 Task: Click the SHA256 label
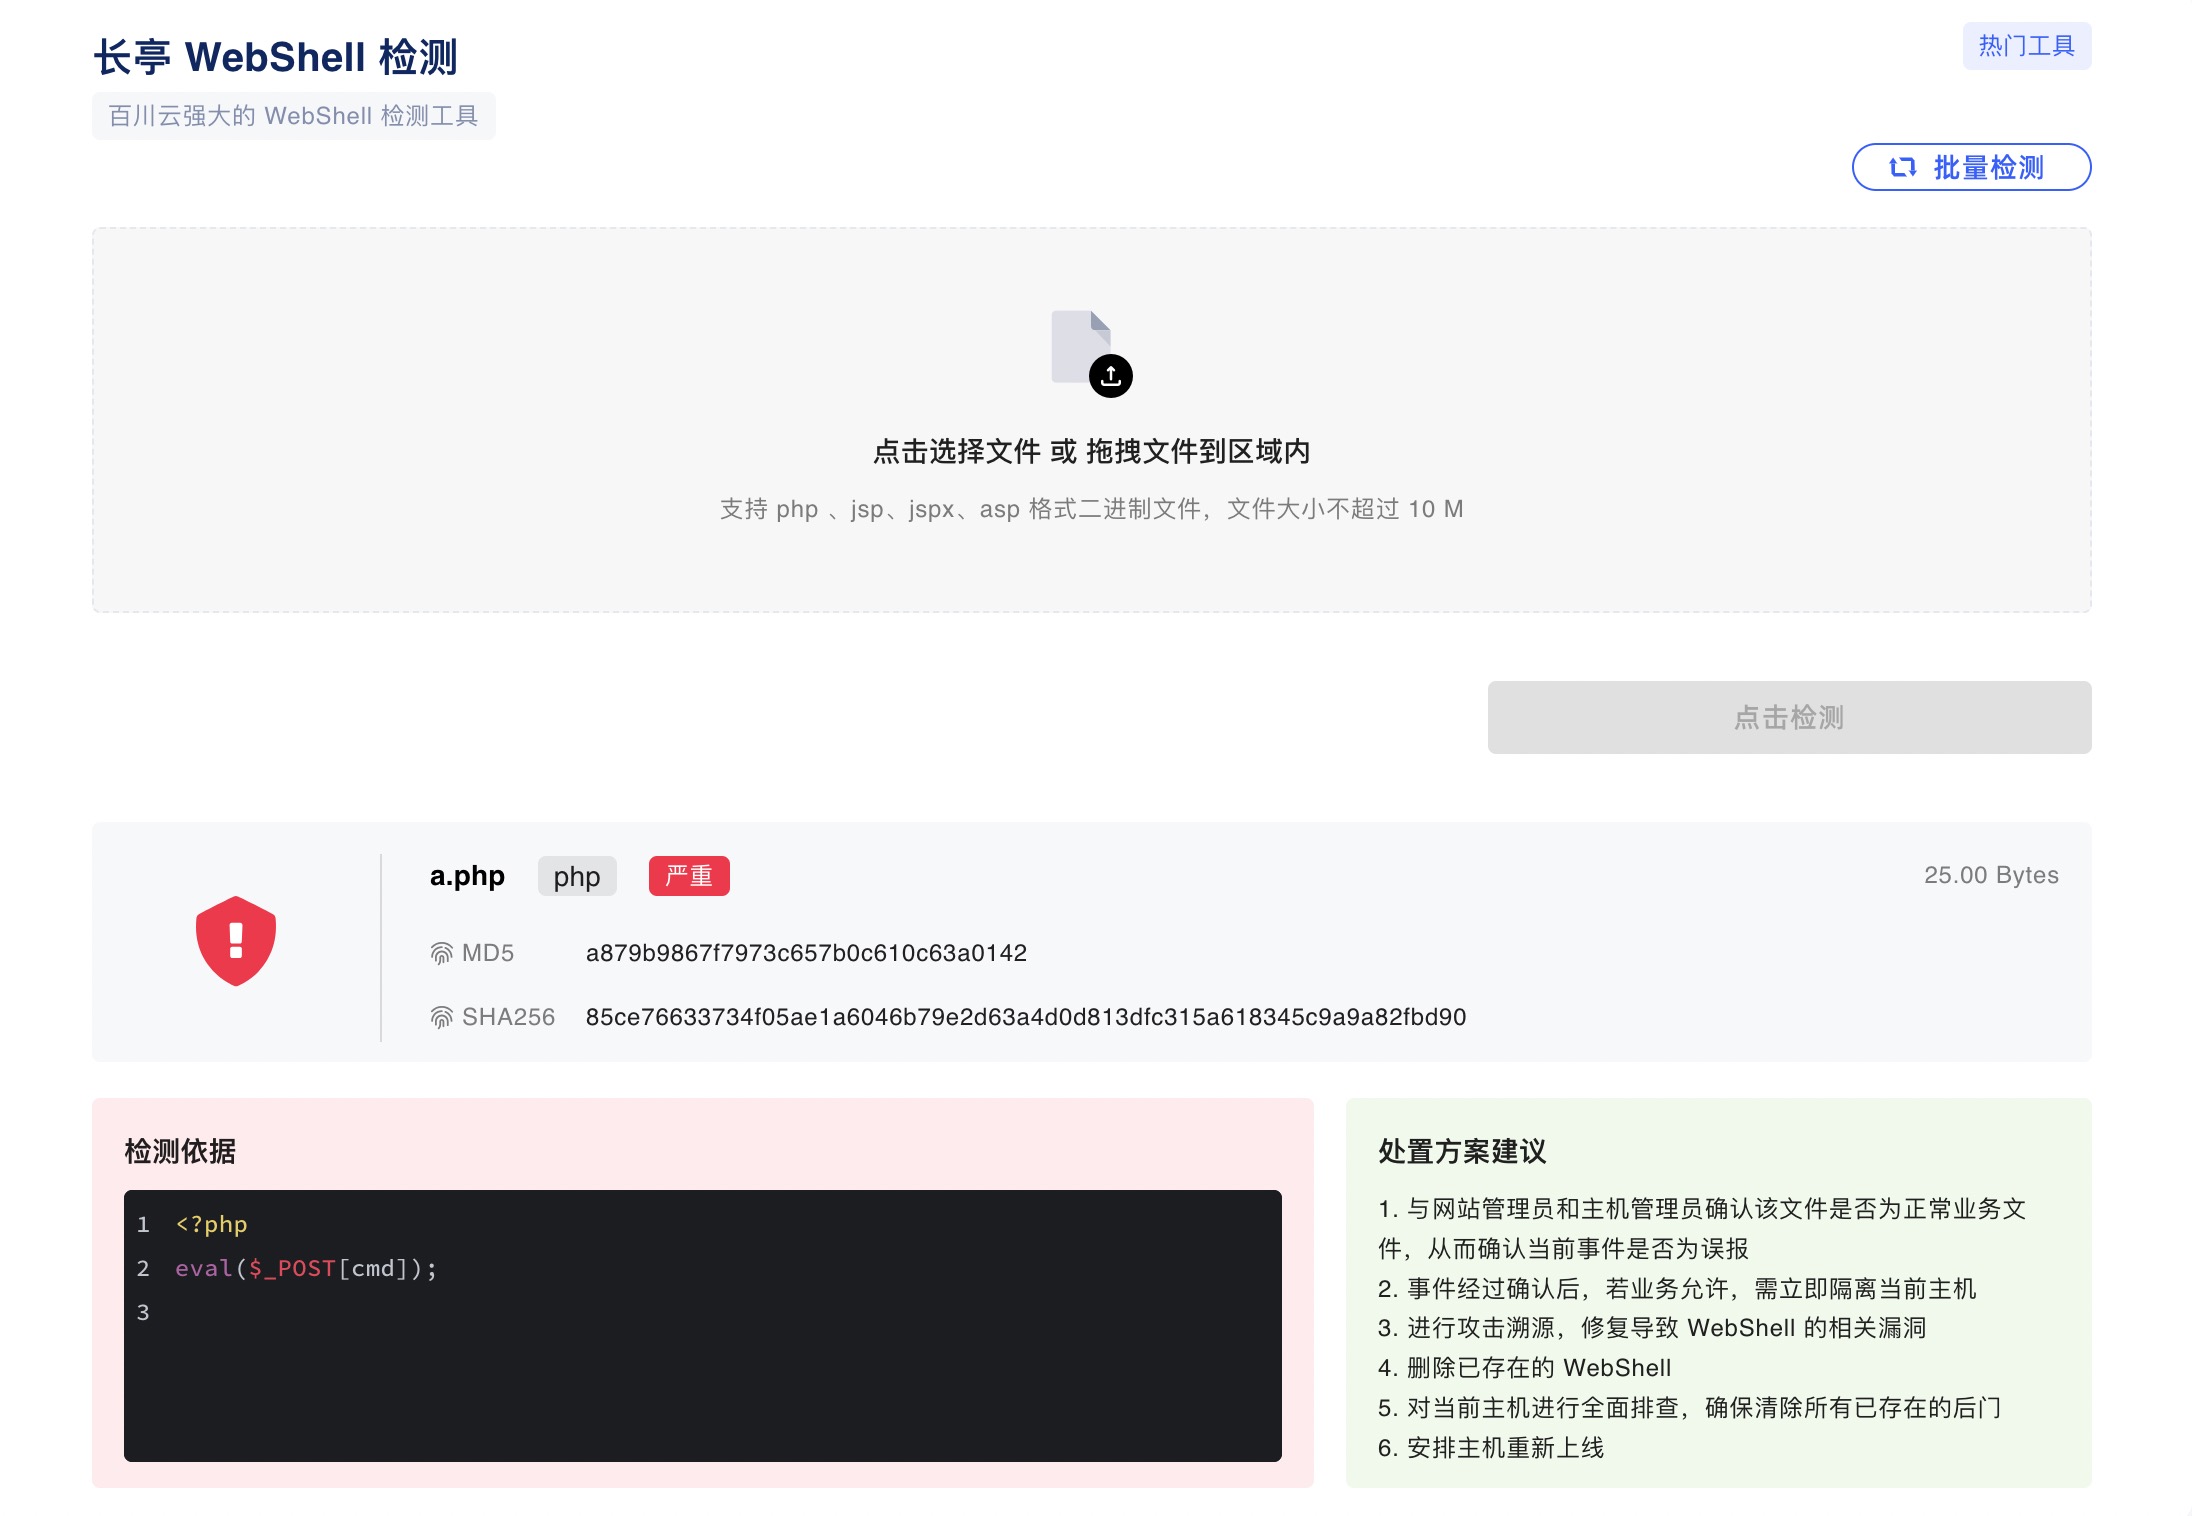tap(508, 1017)
